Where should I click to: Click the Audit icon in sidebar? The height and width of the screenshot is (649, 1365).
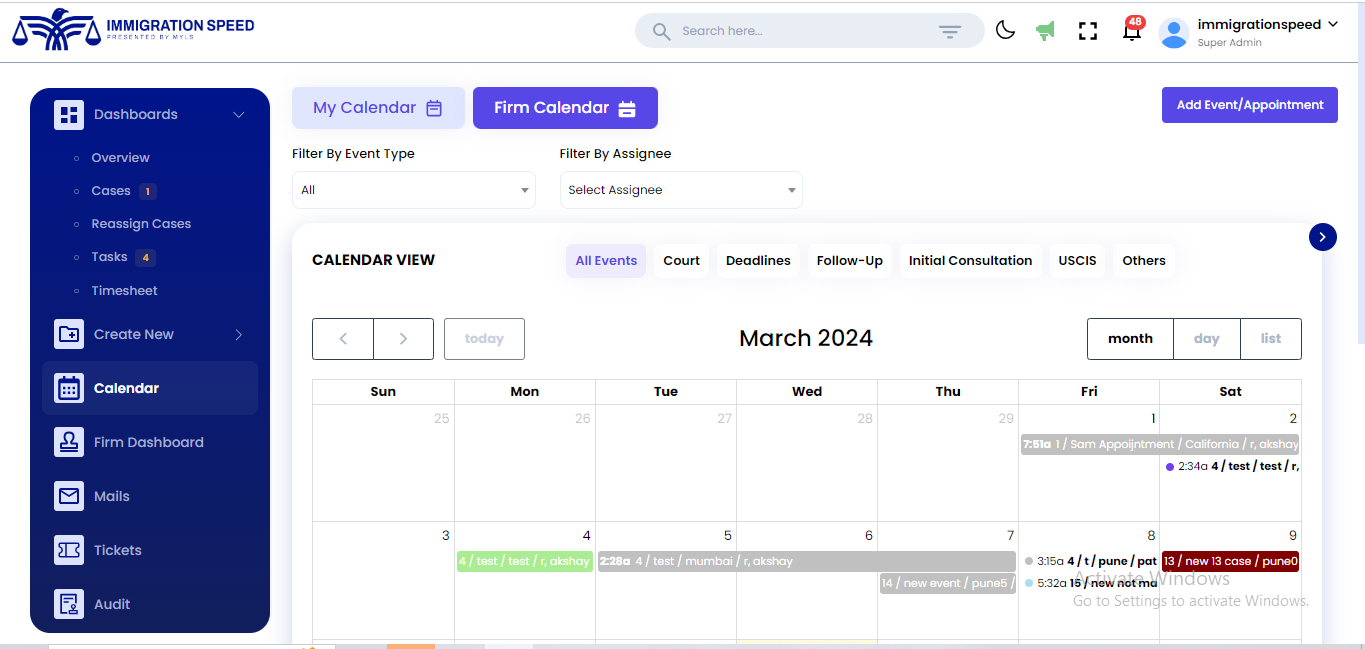69,604
